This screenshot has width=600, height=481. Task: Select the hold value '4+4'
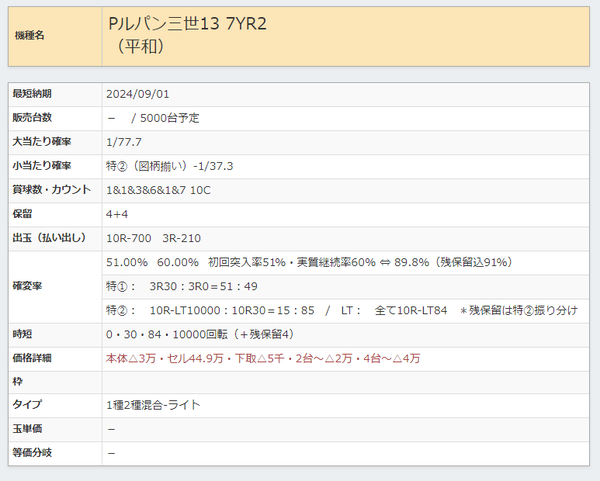(x=117, y=214)
